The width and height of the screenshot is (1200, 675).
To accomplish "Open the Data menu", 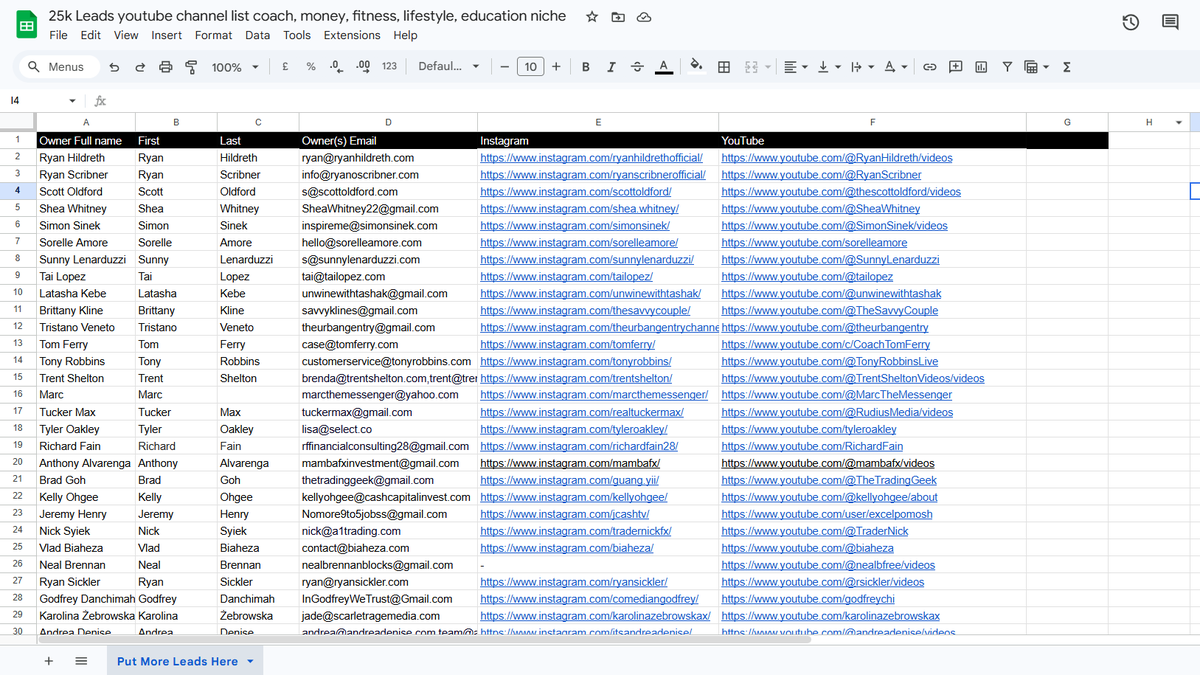I will point(257,35).
